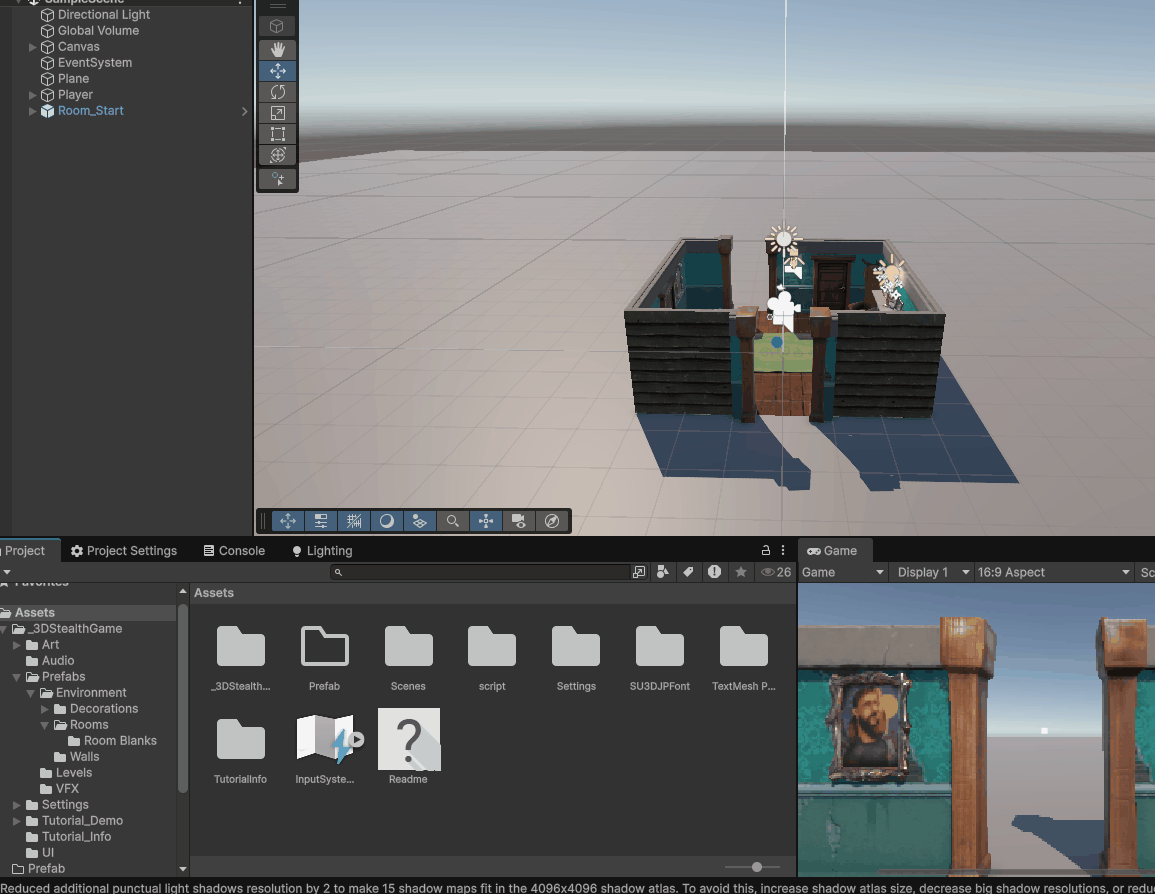Open the Lighting tab

321,551
